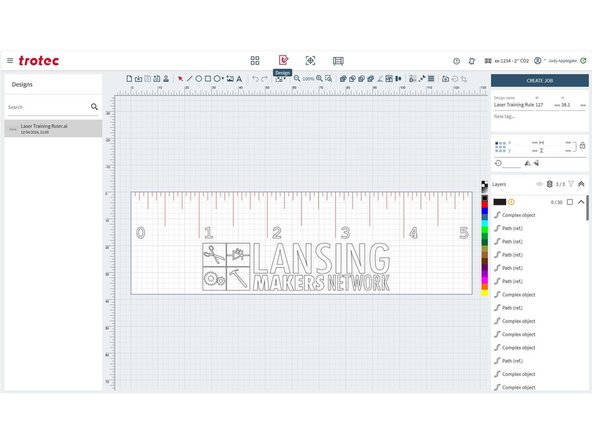Open the job queue tab

coord(338,61)
